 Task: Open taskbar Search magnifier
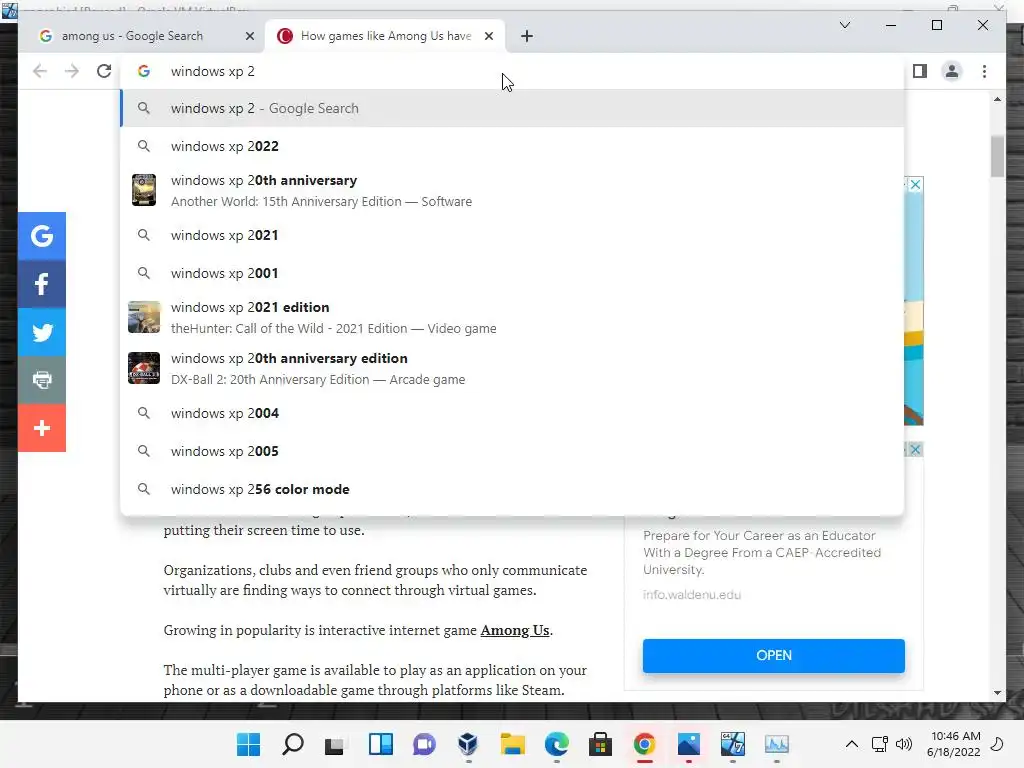tap(293, 744)
